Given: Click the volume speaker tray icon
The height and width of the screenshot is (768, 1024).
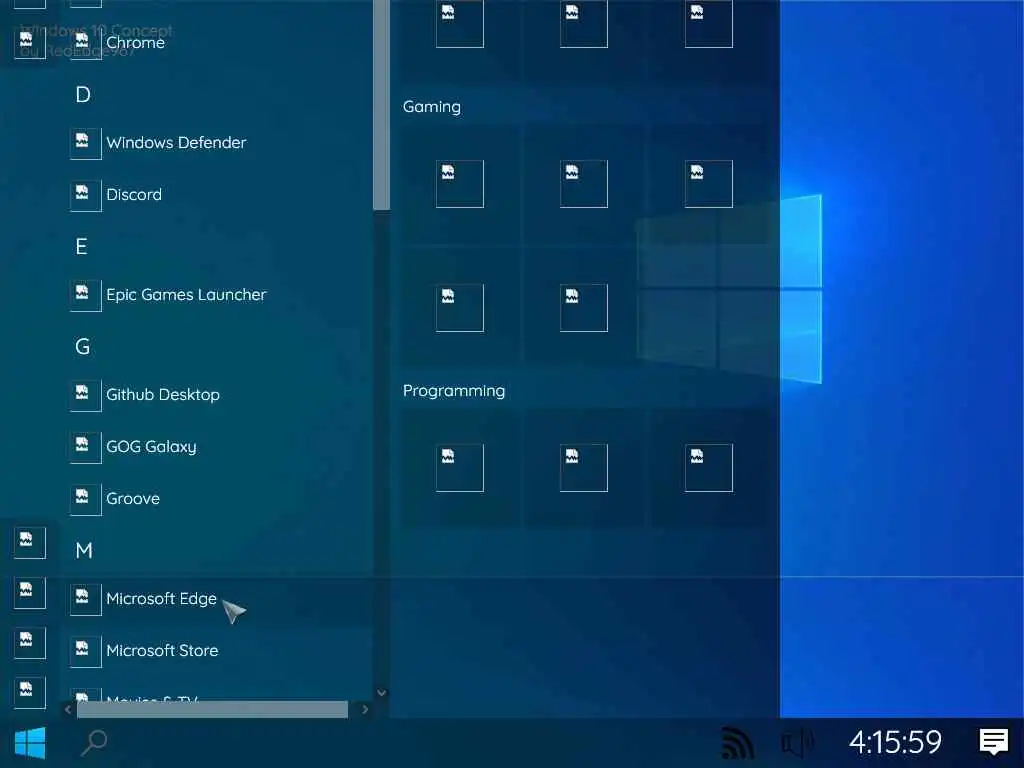Looking at the screenshot, I should 797,743.
